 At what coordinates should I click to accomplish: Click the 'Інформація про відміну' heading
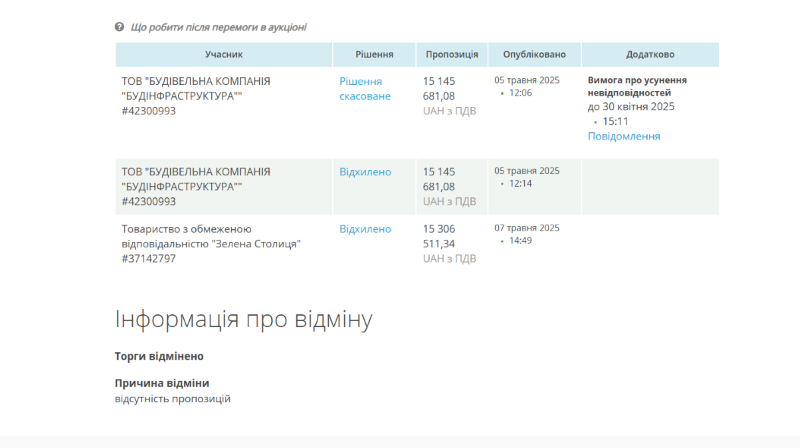(x=244, y=320)
